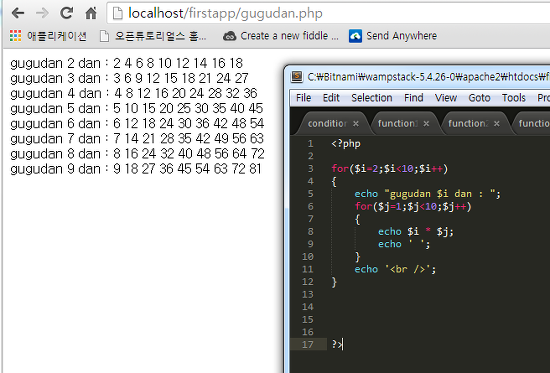Switch to the function2 tab
Viewport: 550px width, 373px height.
[x=468, y=124]
